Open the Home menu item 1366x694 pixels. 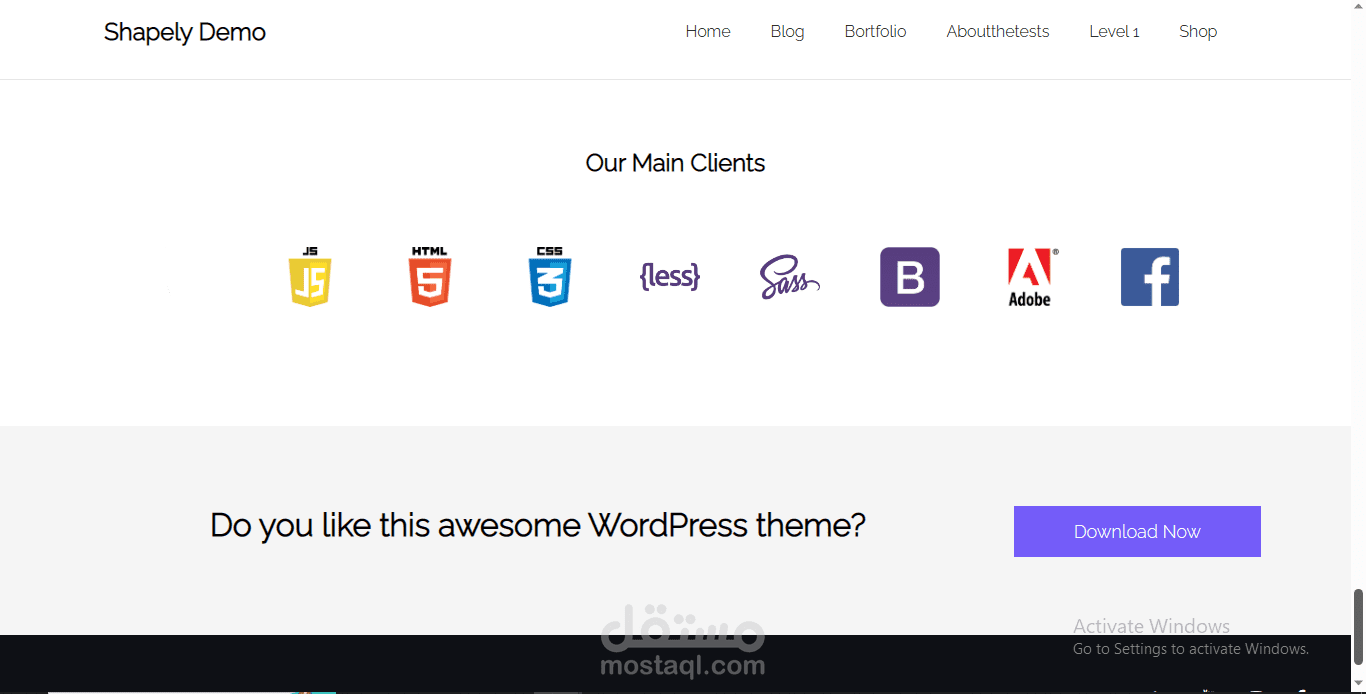click(708, 32)
